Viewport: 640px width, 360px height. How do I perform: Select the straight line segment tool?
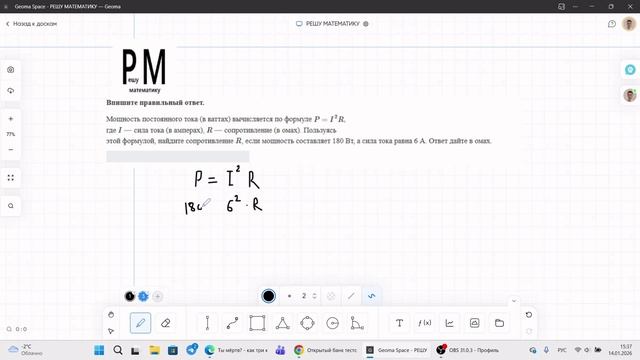tap(207, 323)
